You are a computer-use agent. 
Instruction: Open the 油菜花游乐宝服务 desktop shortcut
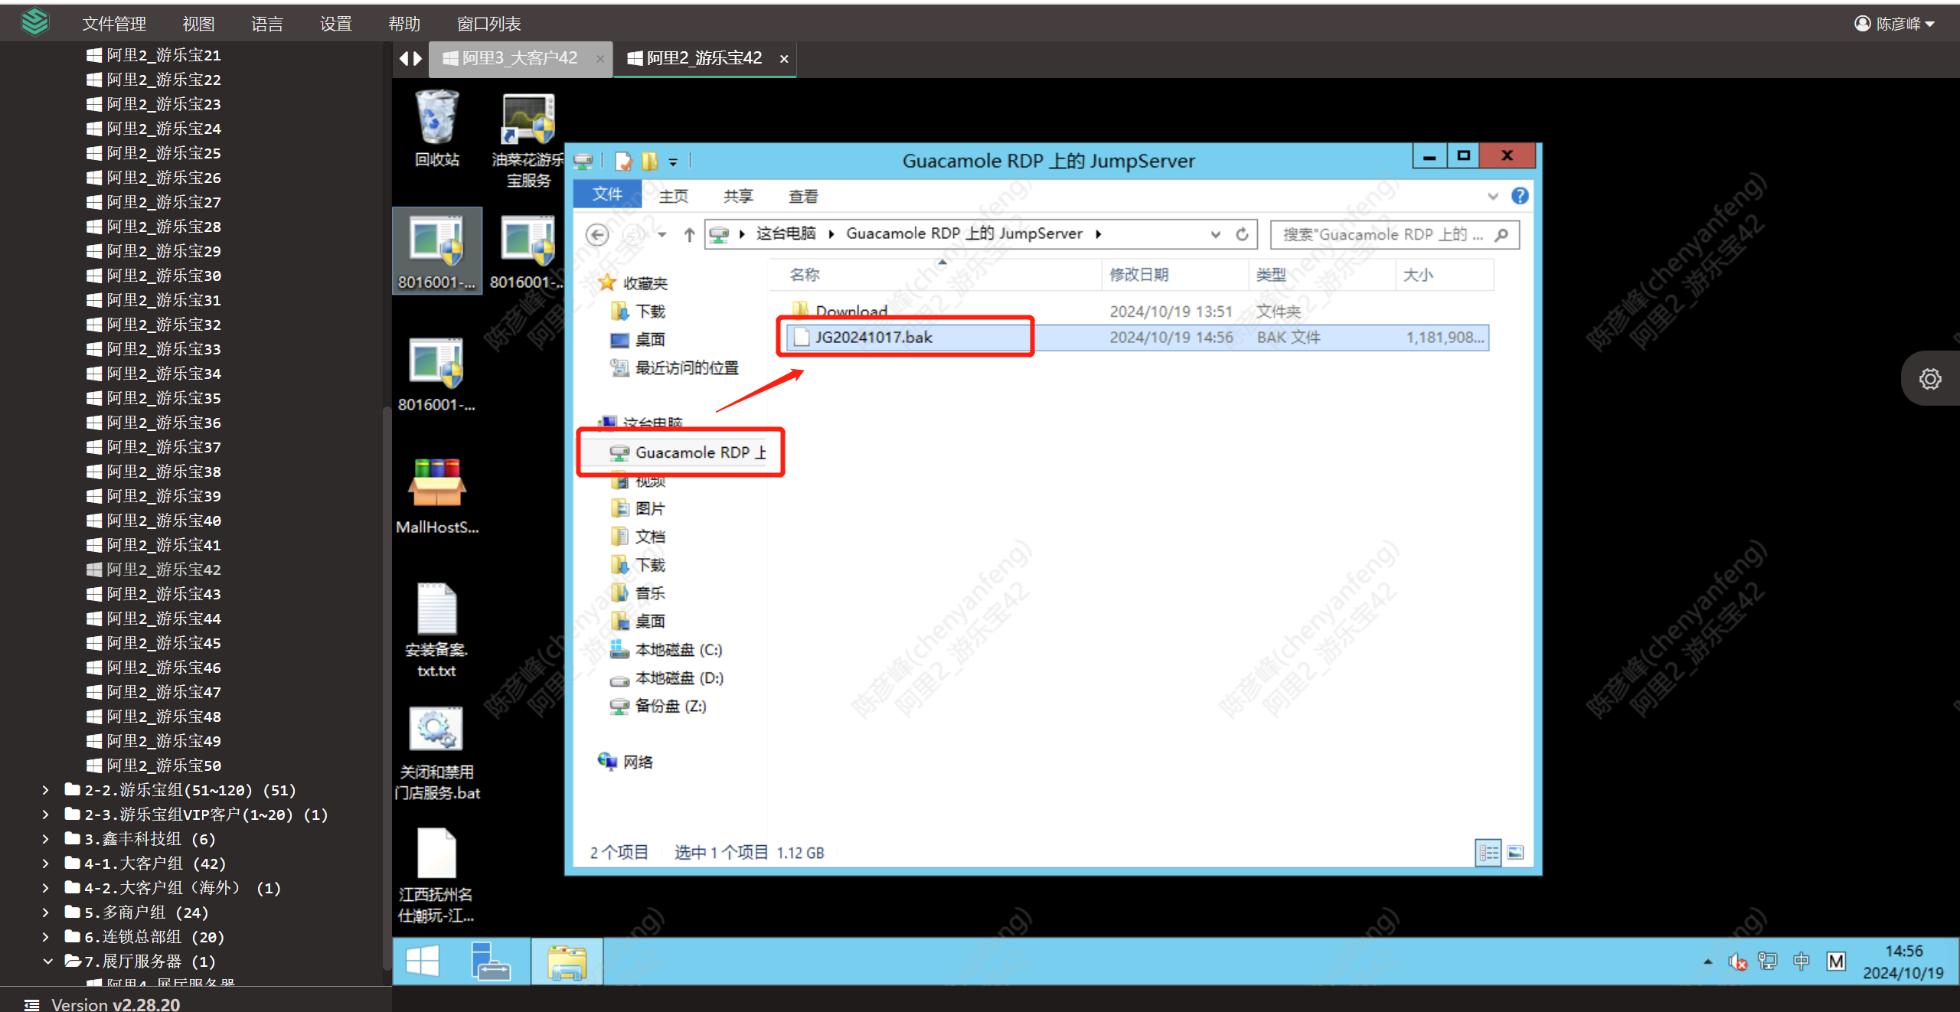pos(528,140)
